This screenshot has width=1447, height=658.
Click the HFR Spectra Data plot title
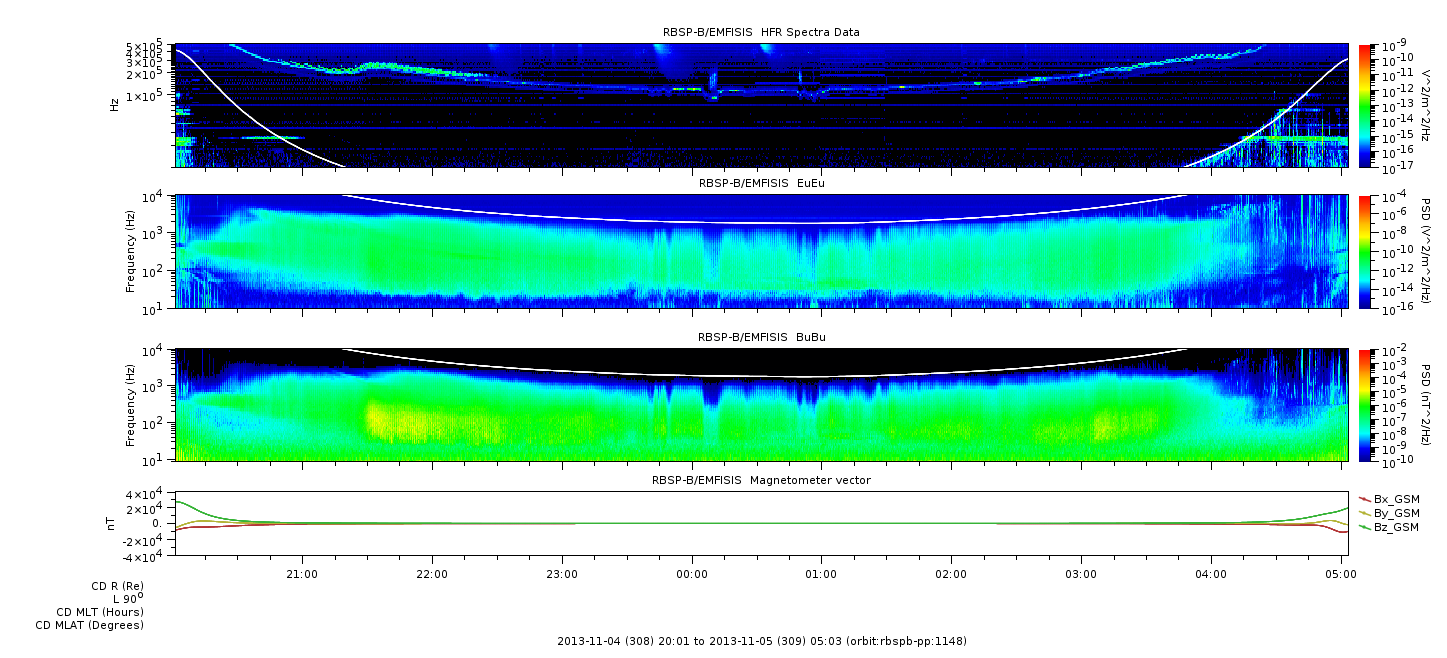pos(761,32)
